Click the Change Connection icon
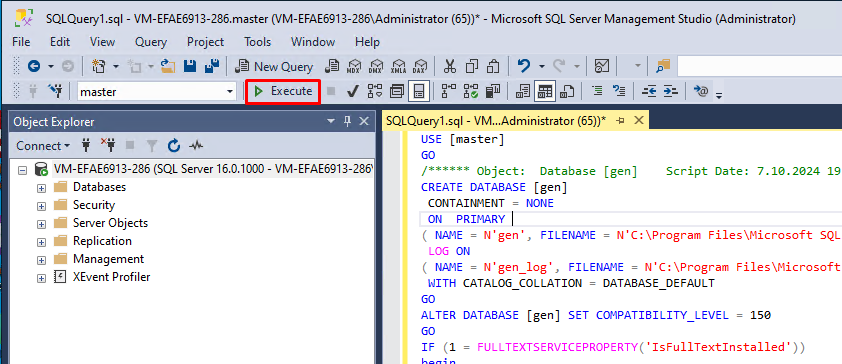Screen dimensions: 842x364 pyautogui.click(x=55, y=92)
